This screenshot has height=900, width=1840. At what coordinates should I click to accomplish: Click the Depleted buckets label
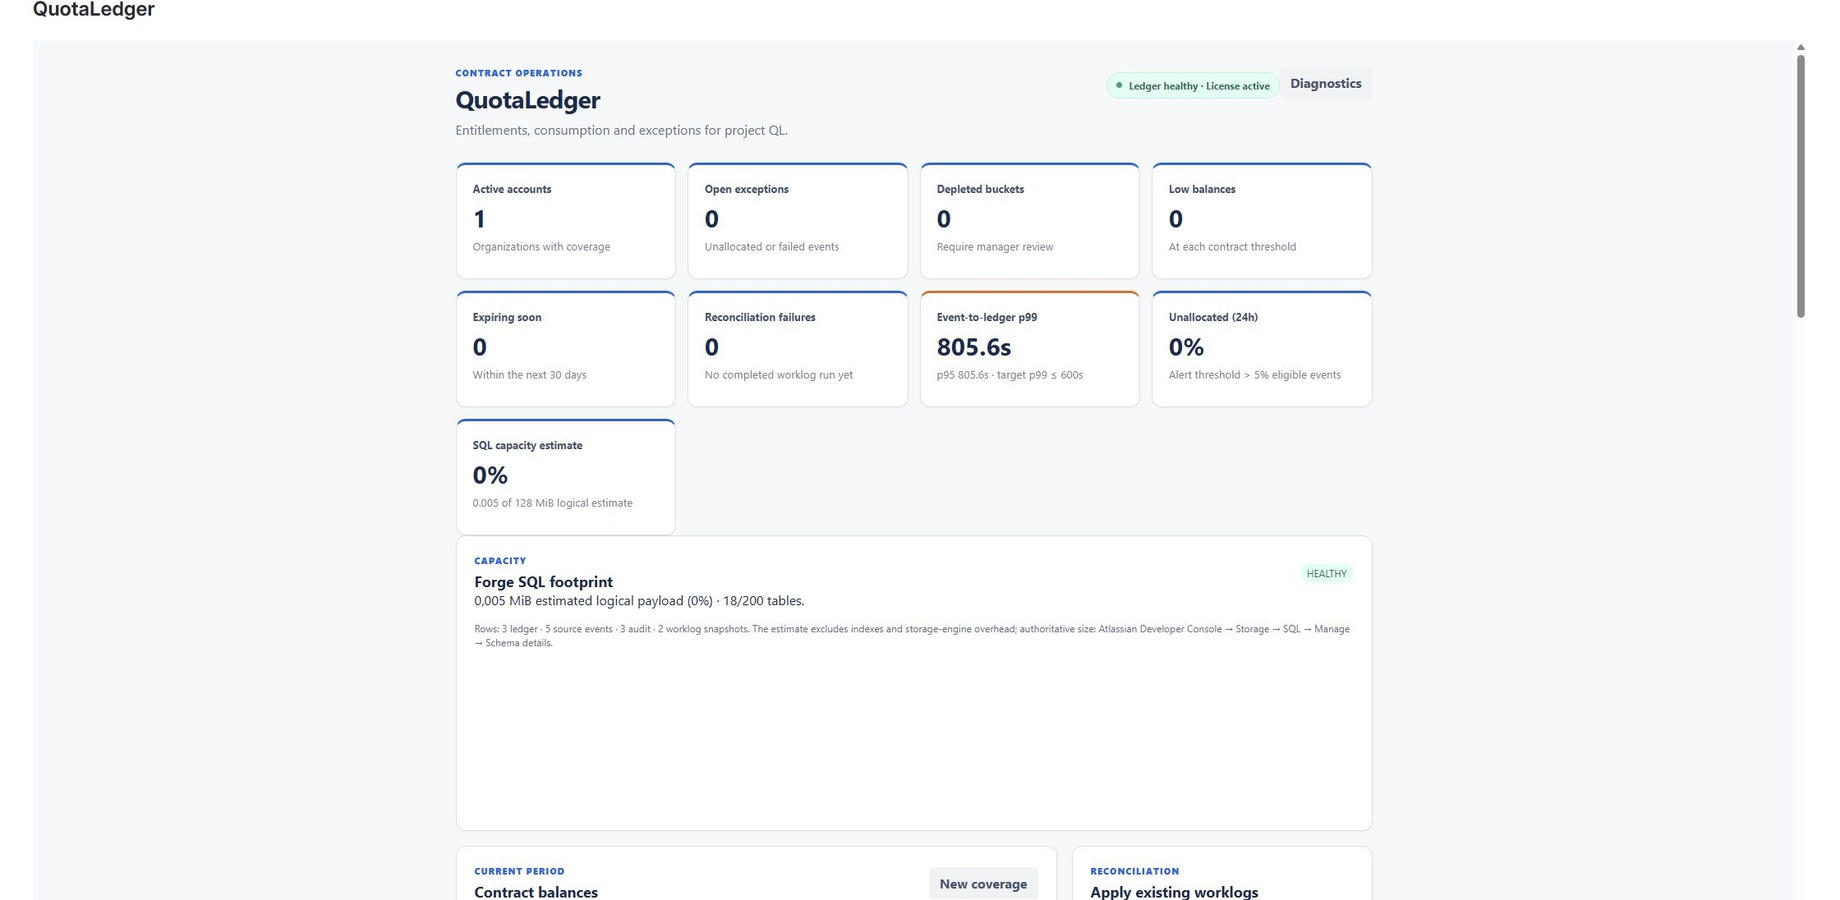[x=980, y=189]
